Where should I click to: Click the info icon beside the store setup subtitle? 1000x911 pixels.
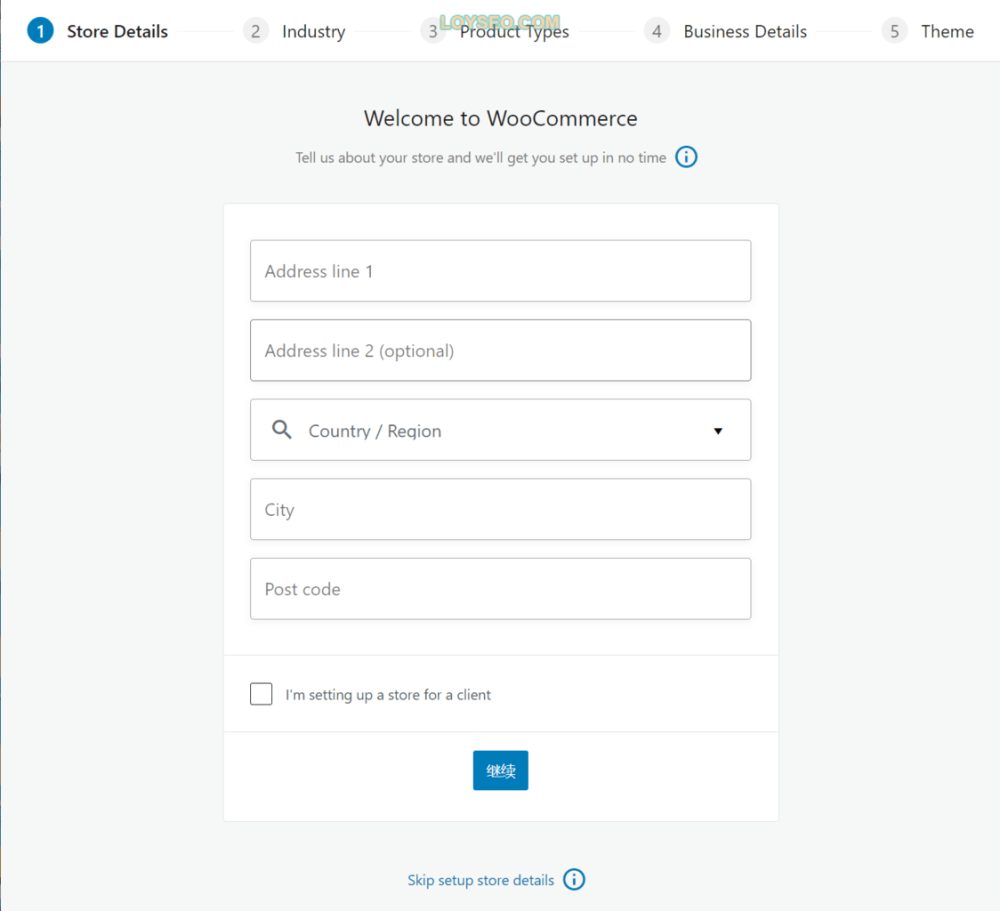click(x=686, y=157)
